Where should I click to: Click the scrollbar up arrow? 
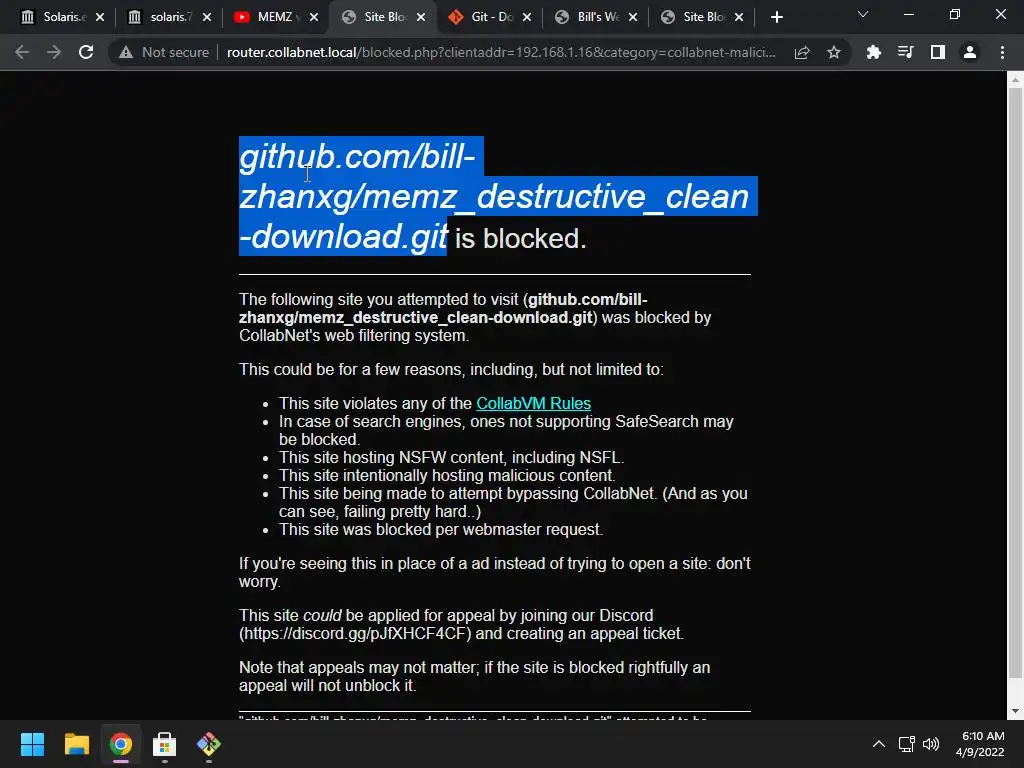1015,80
